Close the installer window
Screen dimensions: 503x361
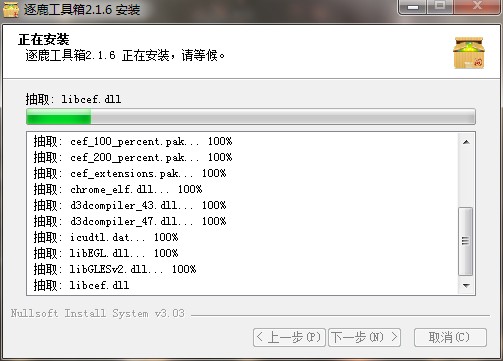pos(477,7)
